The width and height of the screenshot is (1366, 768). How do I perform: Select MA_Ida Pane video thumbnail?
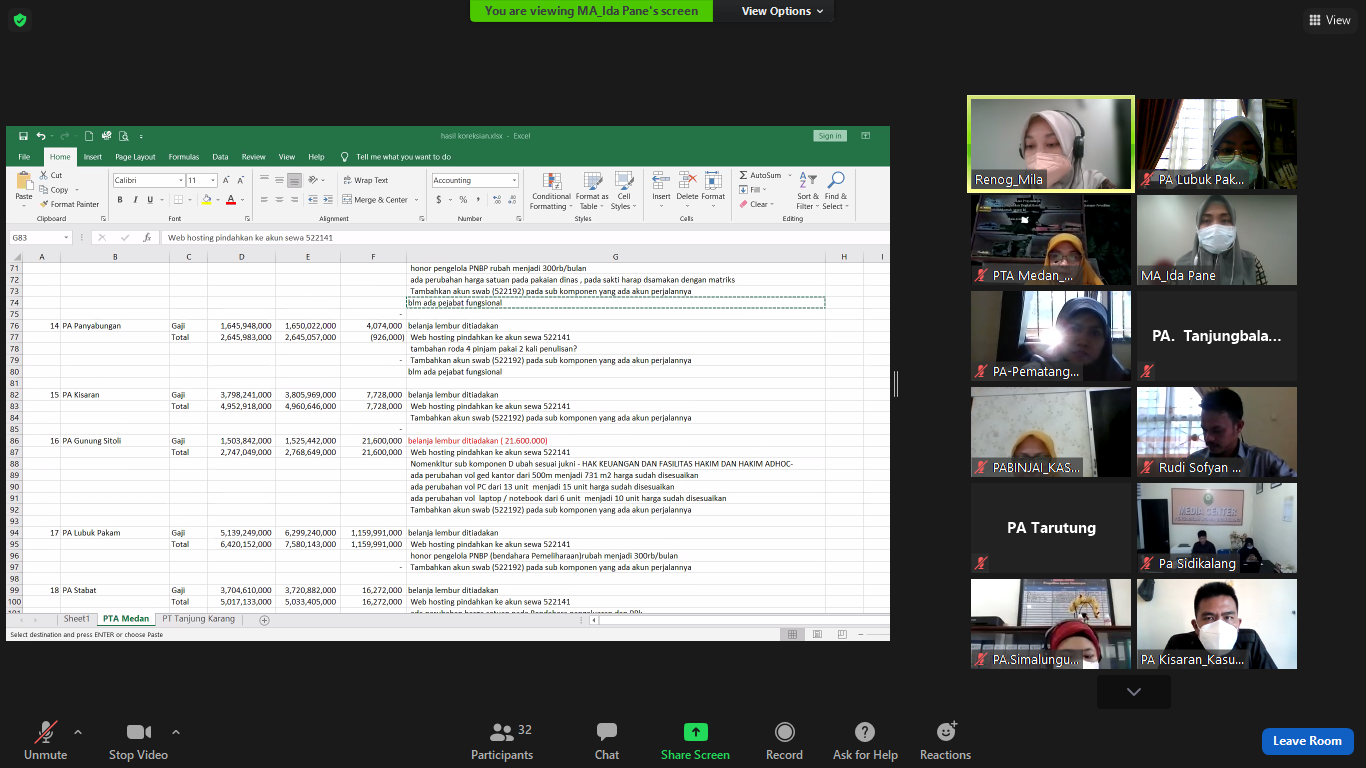coord(1216,240)
